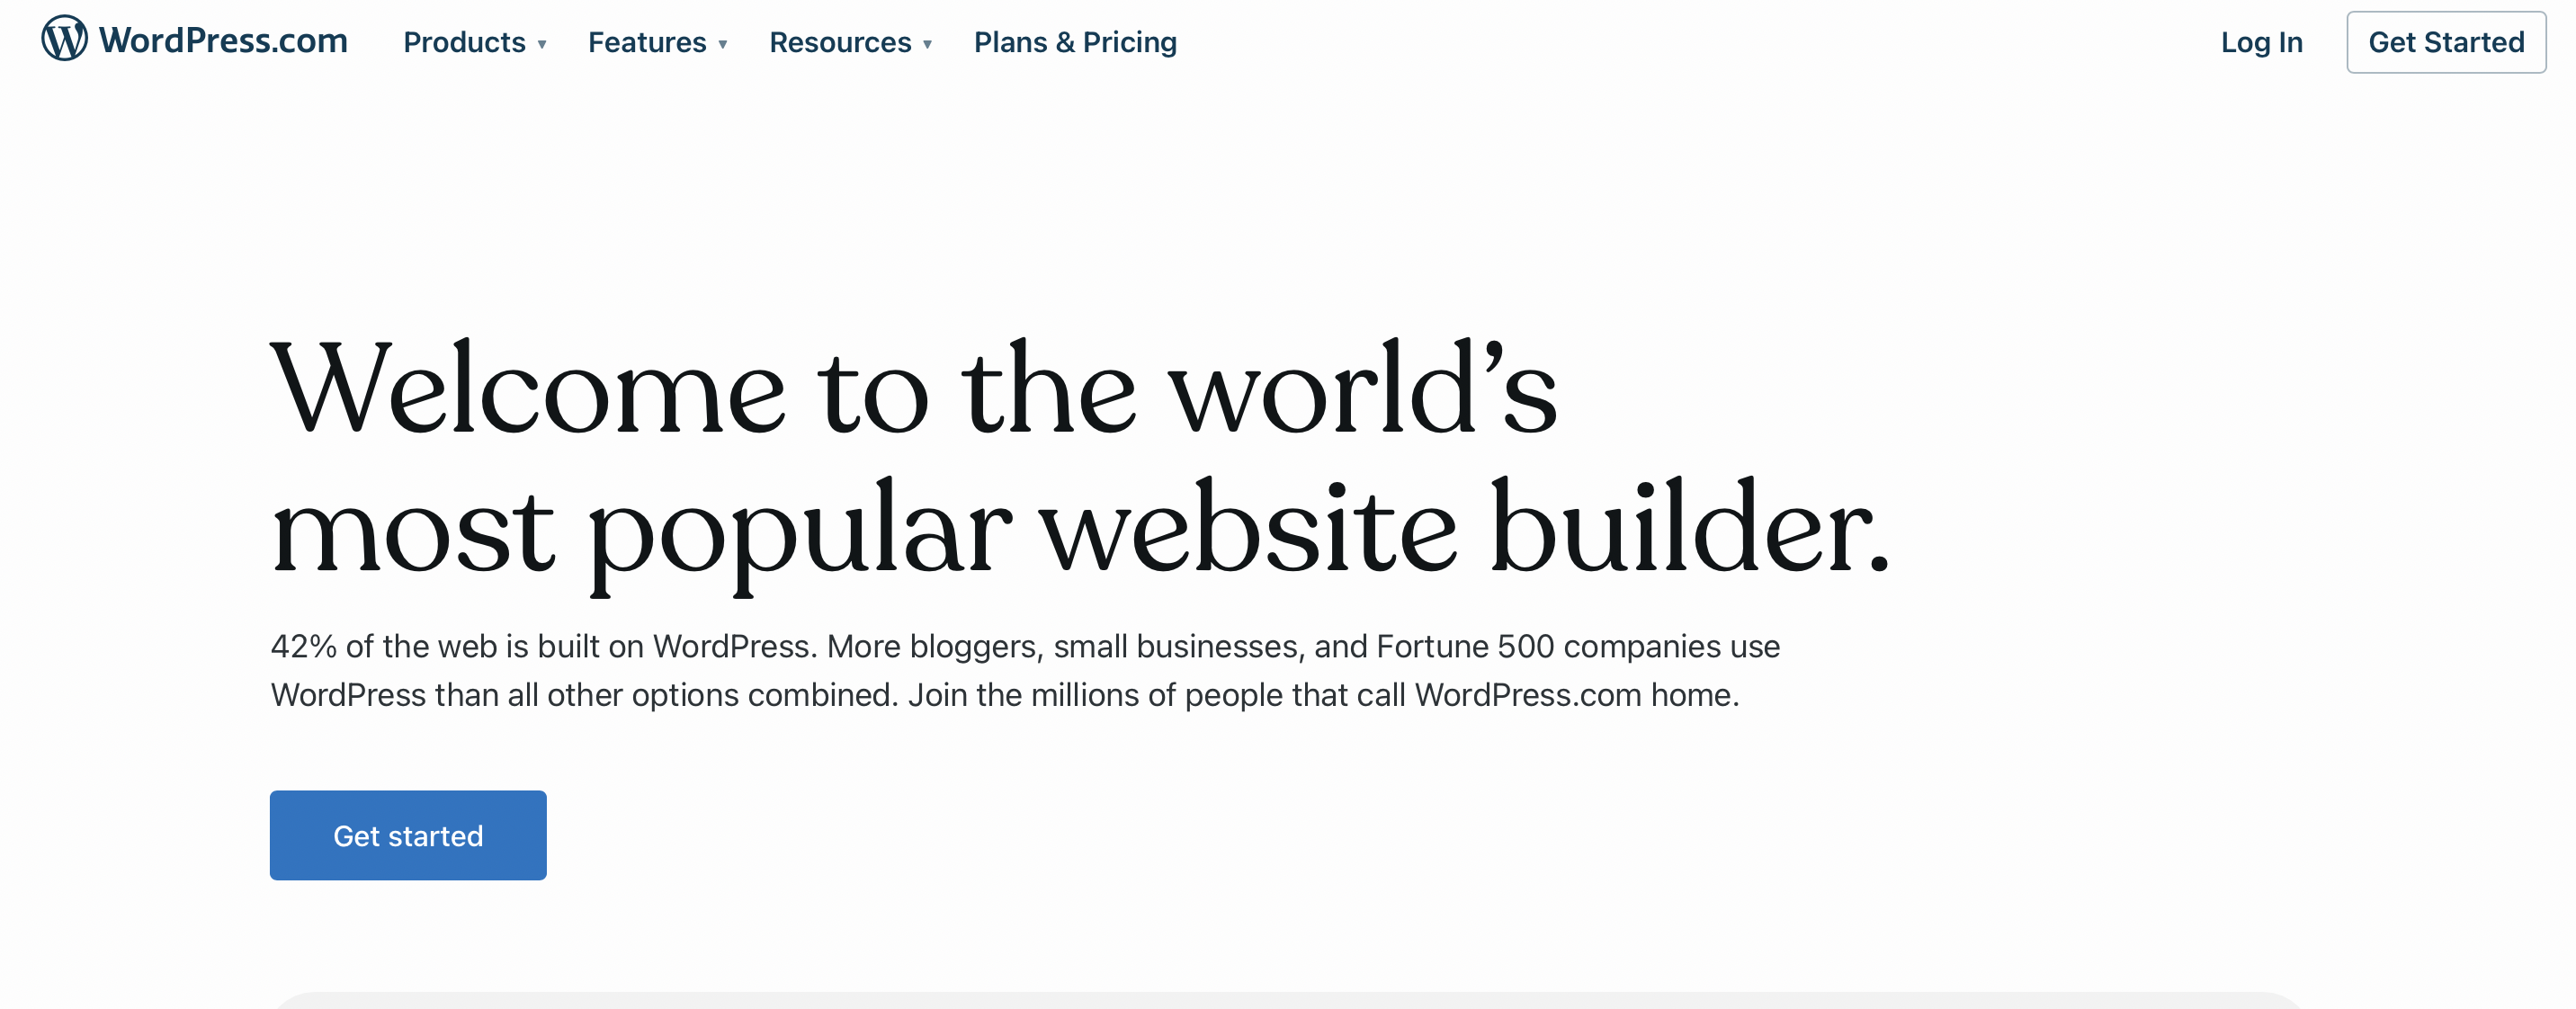
Task: Click the Log In link
Action: [x=2261, y=43]
